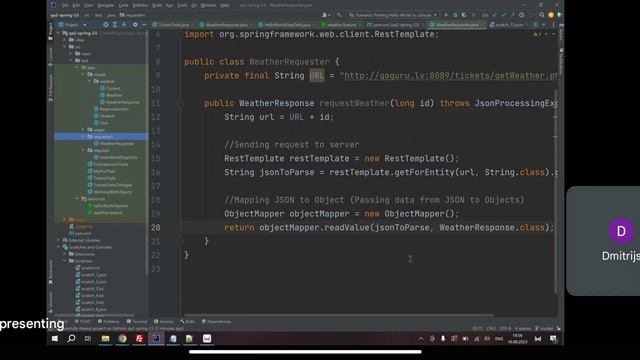Open the Navigate menu
Viewport: 640px width, 360px height.
(x=106, y=5)
